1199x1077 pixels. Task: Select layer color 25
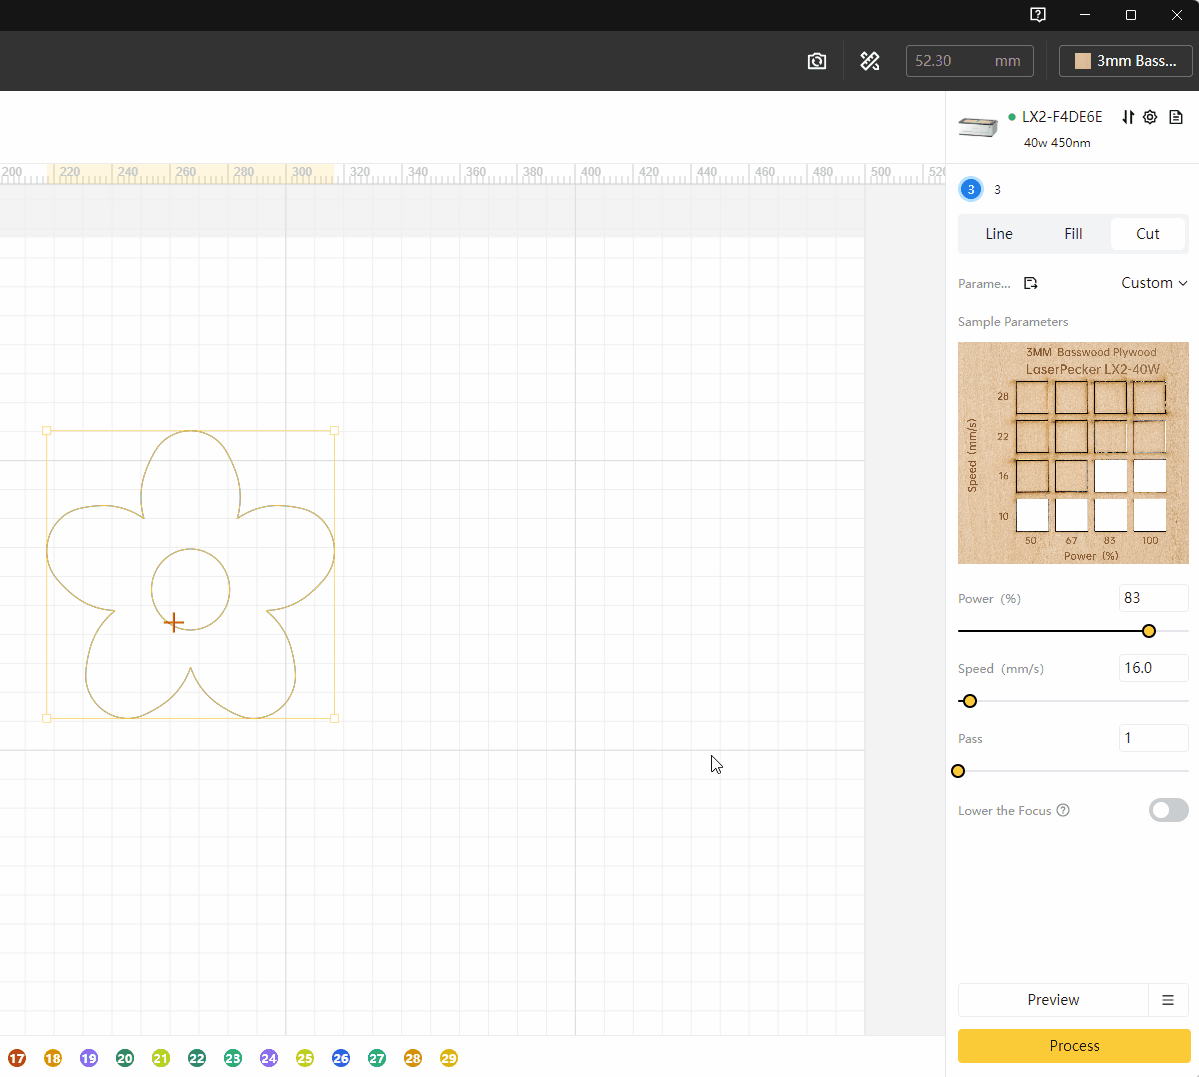304,1058
